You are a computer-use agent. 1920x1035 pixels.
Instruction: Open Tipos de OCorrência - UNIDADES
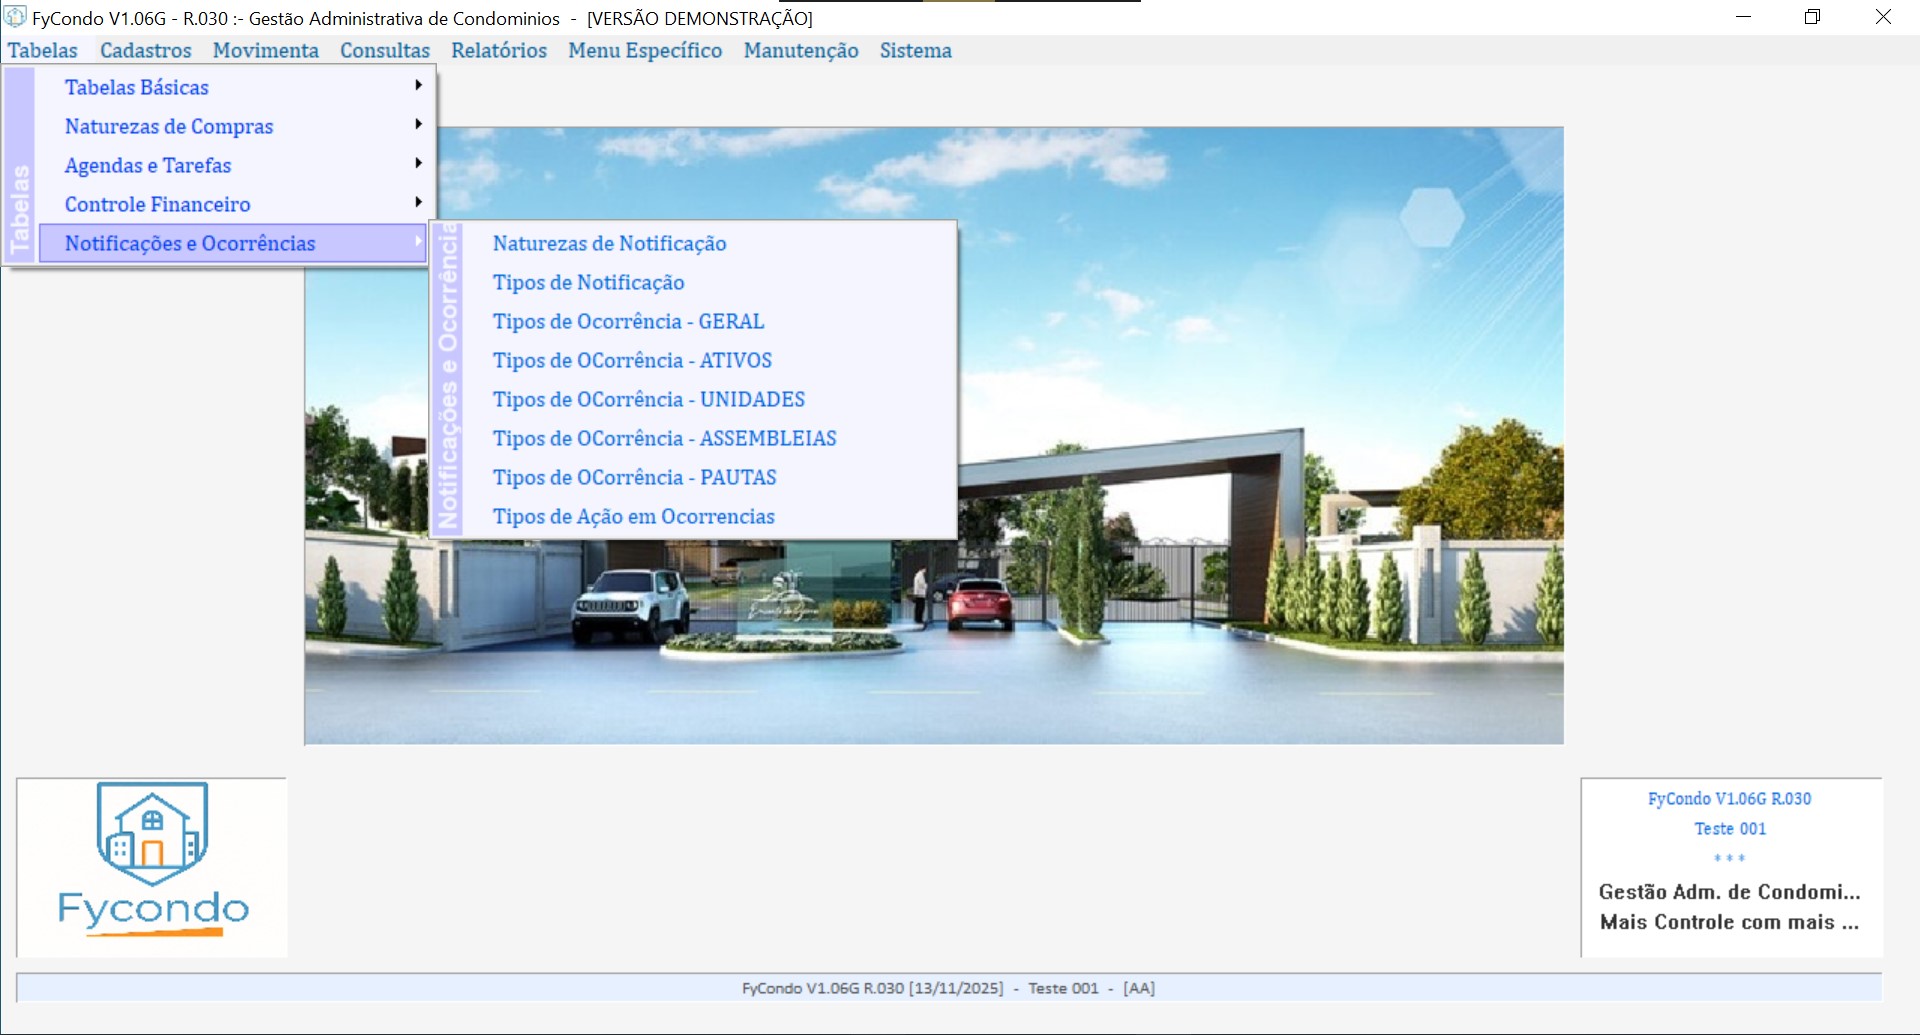click(648, 399)
